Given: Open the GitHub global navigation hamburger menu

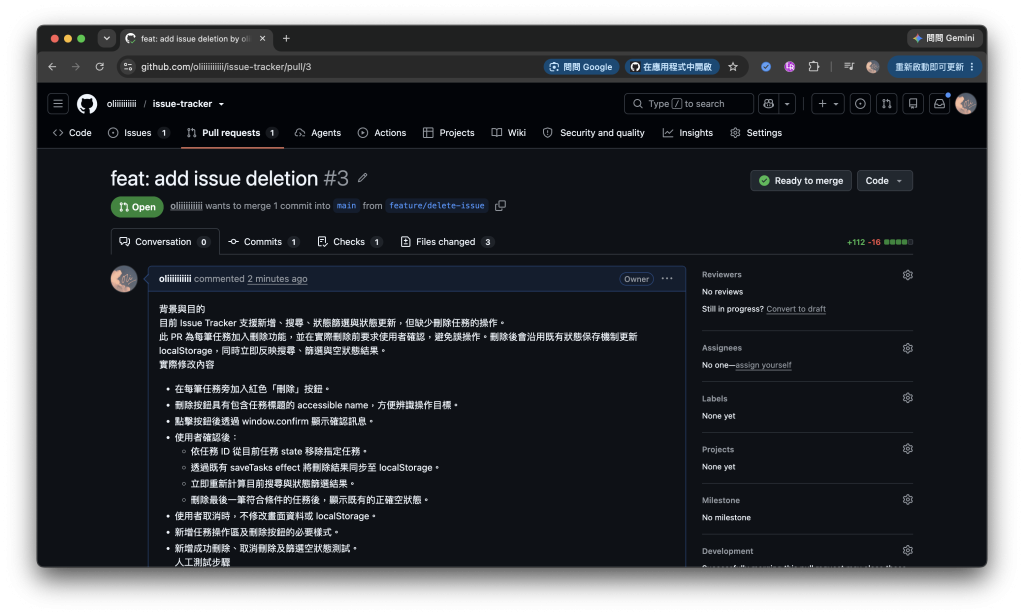Looking at the screenshot, I should (58, 104).
